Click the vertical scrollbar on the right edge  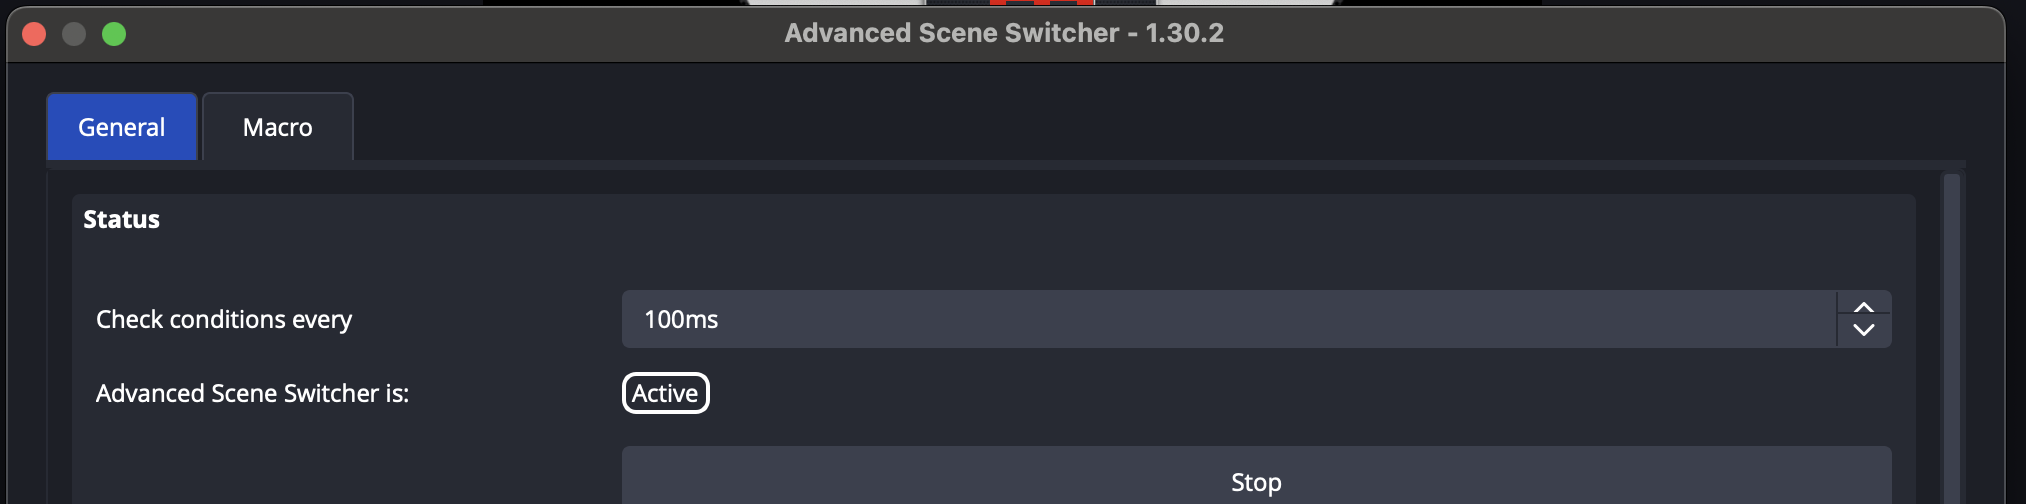(x=1951, y=338)
